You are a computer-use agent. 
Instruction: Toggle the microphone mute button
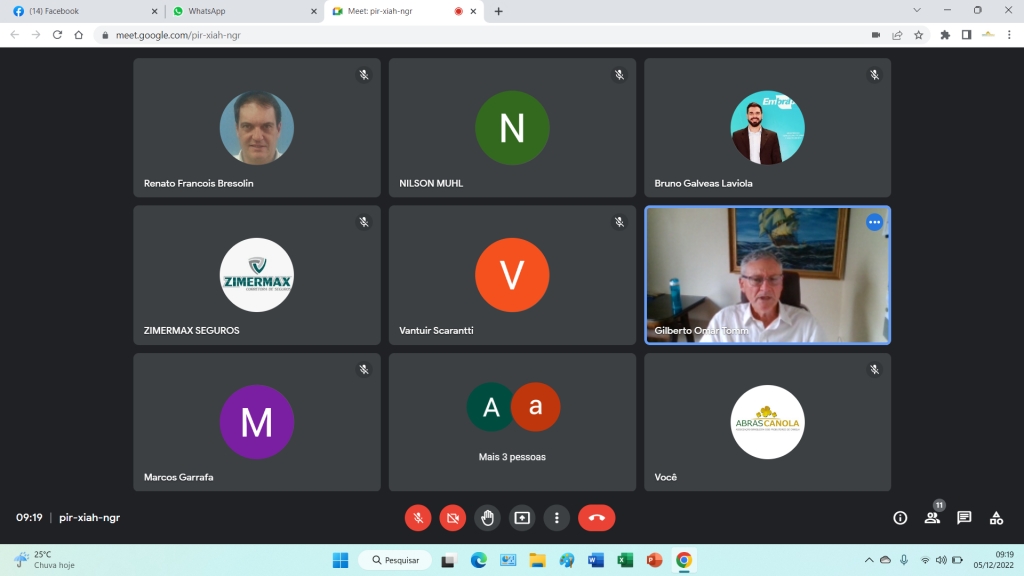coord(418,518)
